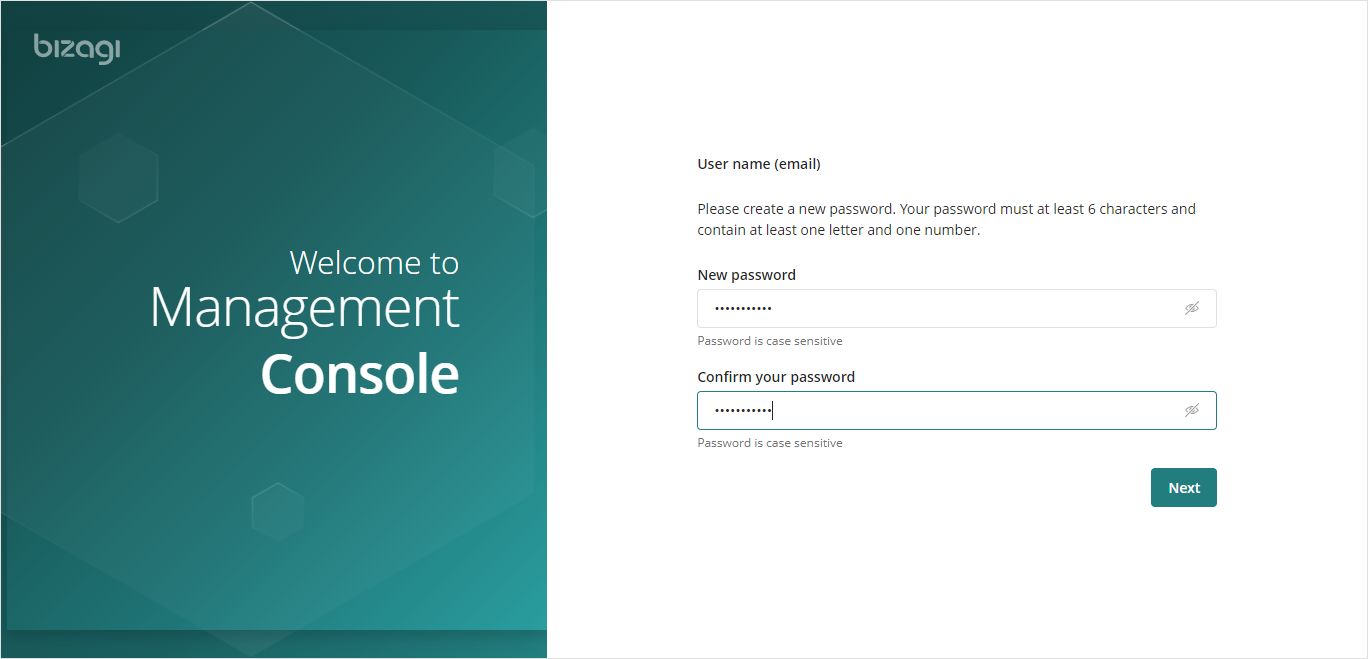This screenshot has width=1368, height=659.
Task: Click the bizagi logo
Action: pyautogui.click(x=77, y=48)
